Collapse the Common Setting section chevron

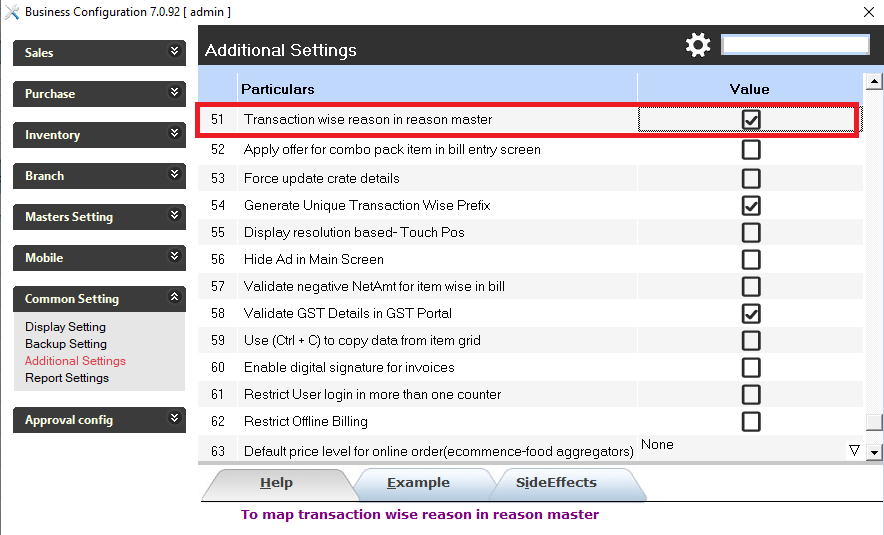[175, 297]
